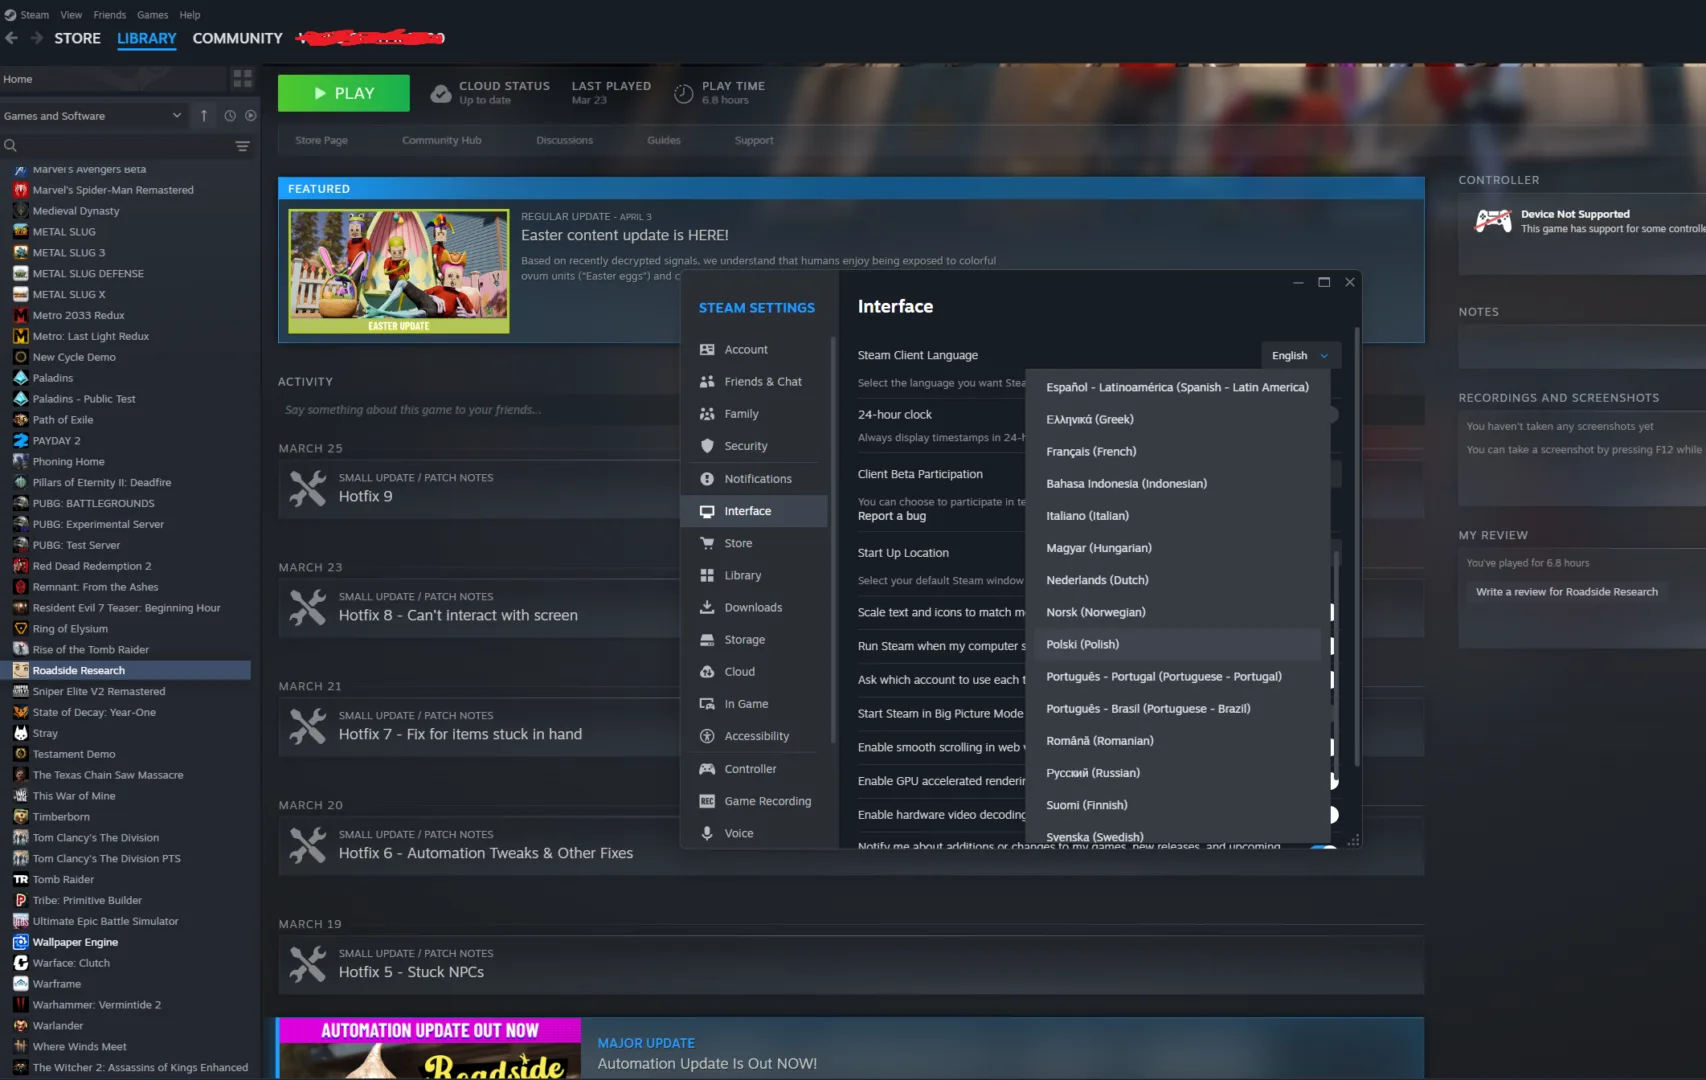The image size is (1706, 1080).
Task: Click the clock icon to show recent games
Action: point(230,116)
